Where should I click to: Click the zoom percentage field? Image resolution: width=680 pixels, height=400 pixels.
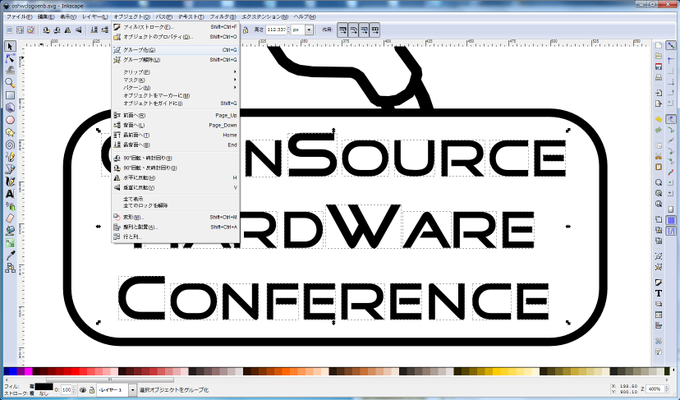click(654, 389)
